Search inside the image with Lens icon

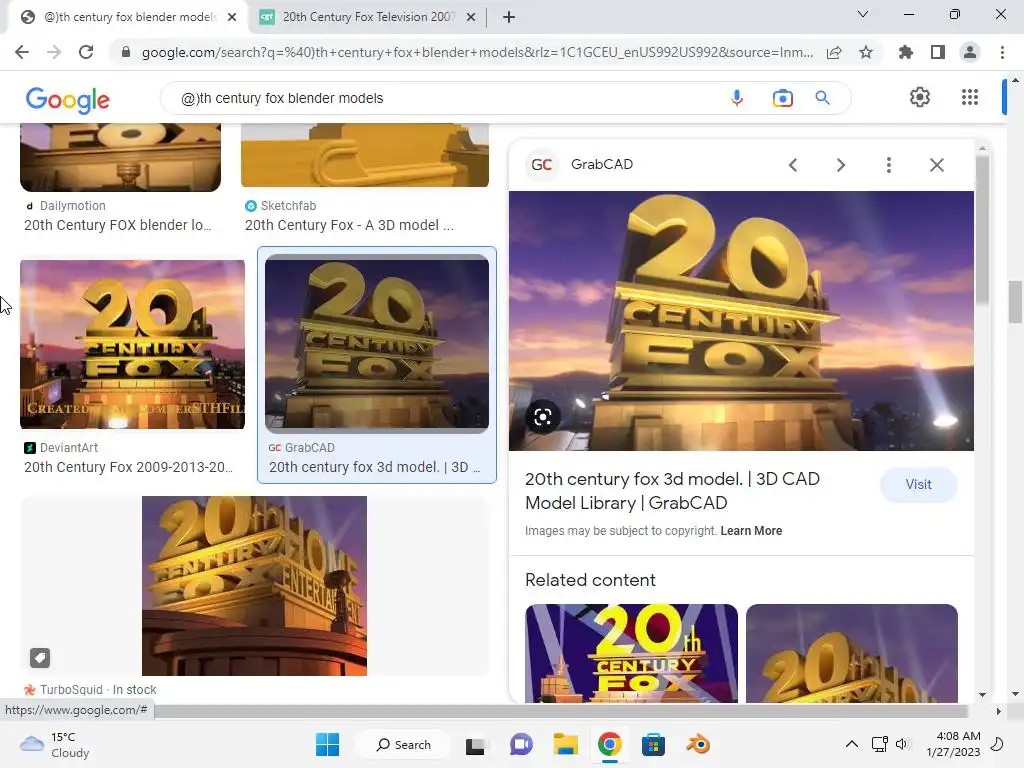[543, 417]
